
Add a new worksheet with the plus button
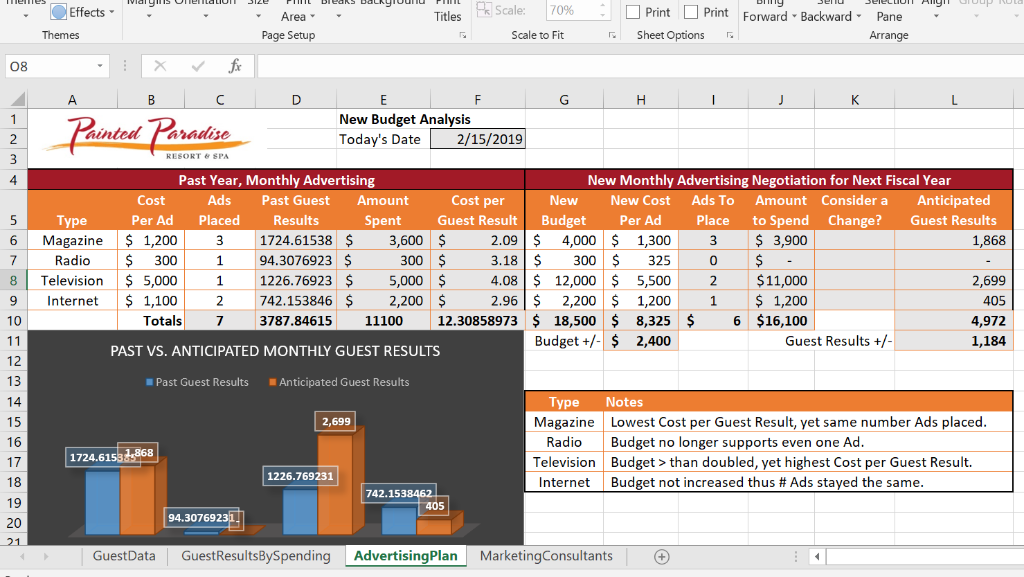[x=662, y=557]
